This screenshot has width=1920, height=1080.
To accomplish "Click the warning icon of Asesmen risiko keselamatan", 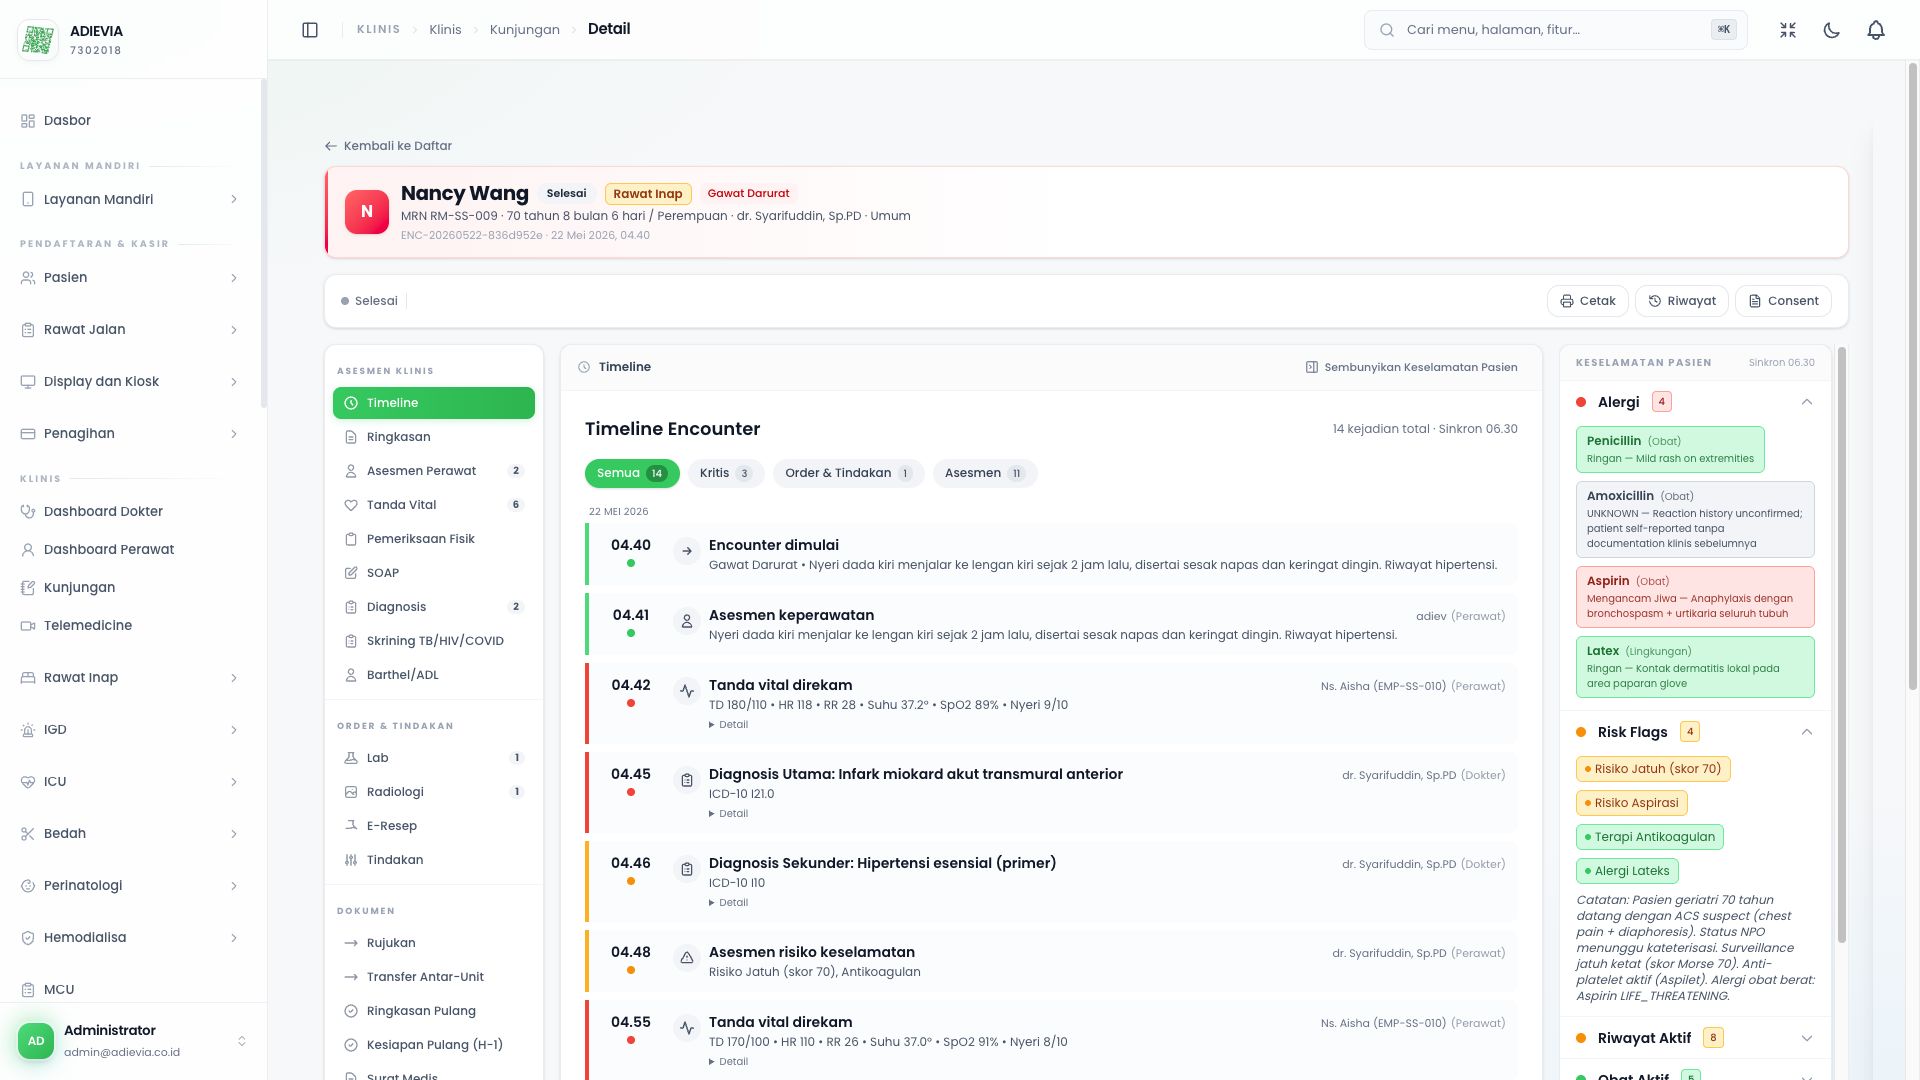I will point(687,958).
